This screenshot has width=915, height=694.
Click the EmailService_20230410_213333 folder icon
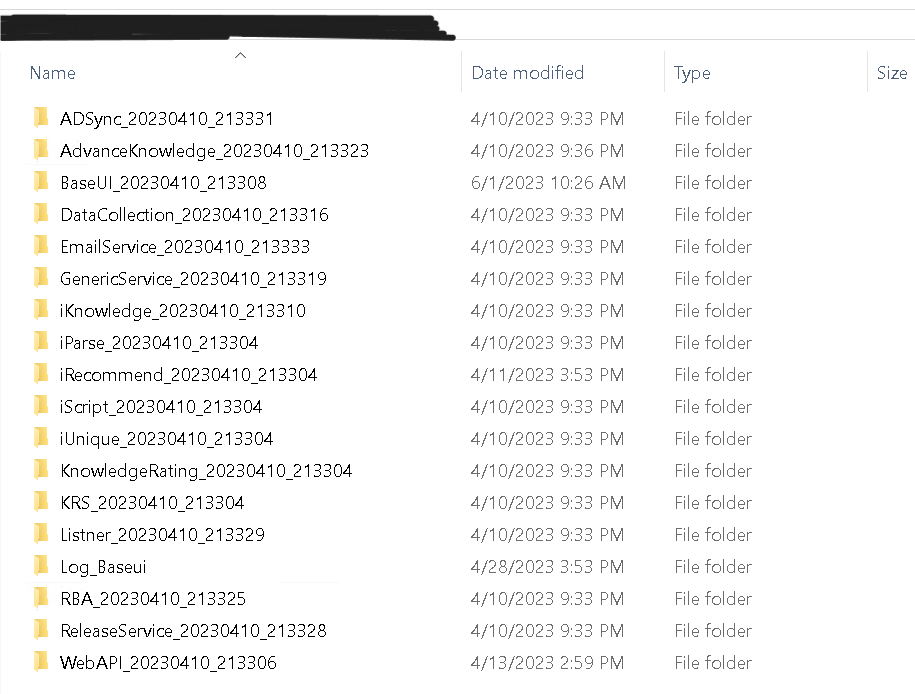(x=40, y=246)
